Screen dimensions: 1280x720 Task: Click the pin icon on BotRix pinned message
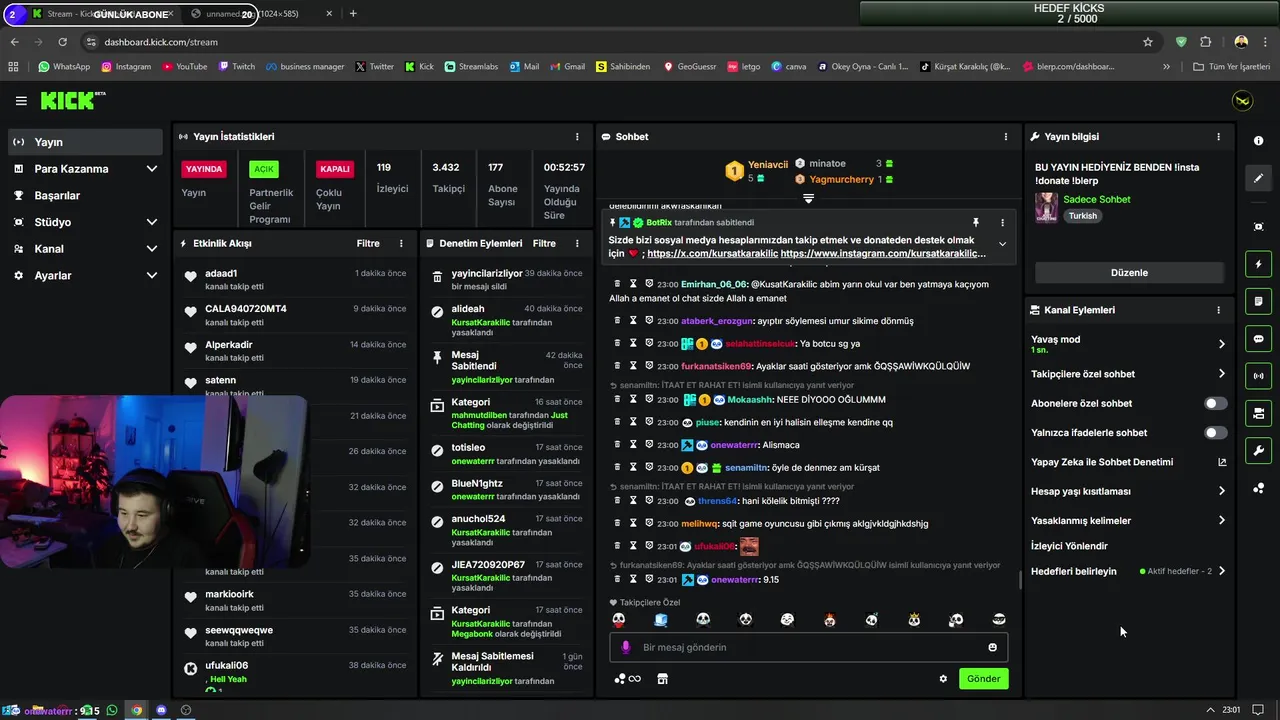click(x=975, y=222)
